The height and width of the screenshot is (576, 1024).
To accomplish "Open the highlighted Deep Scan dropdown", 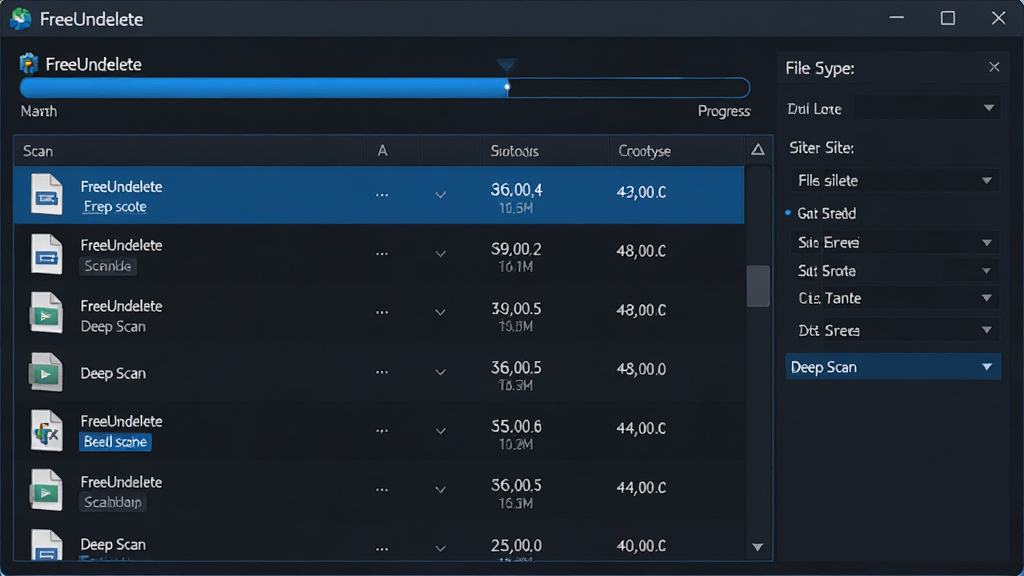I will [893, 367].
